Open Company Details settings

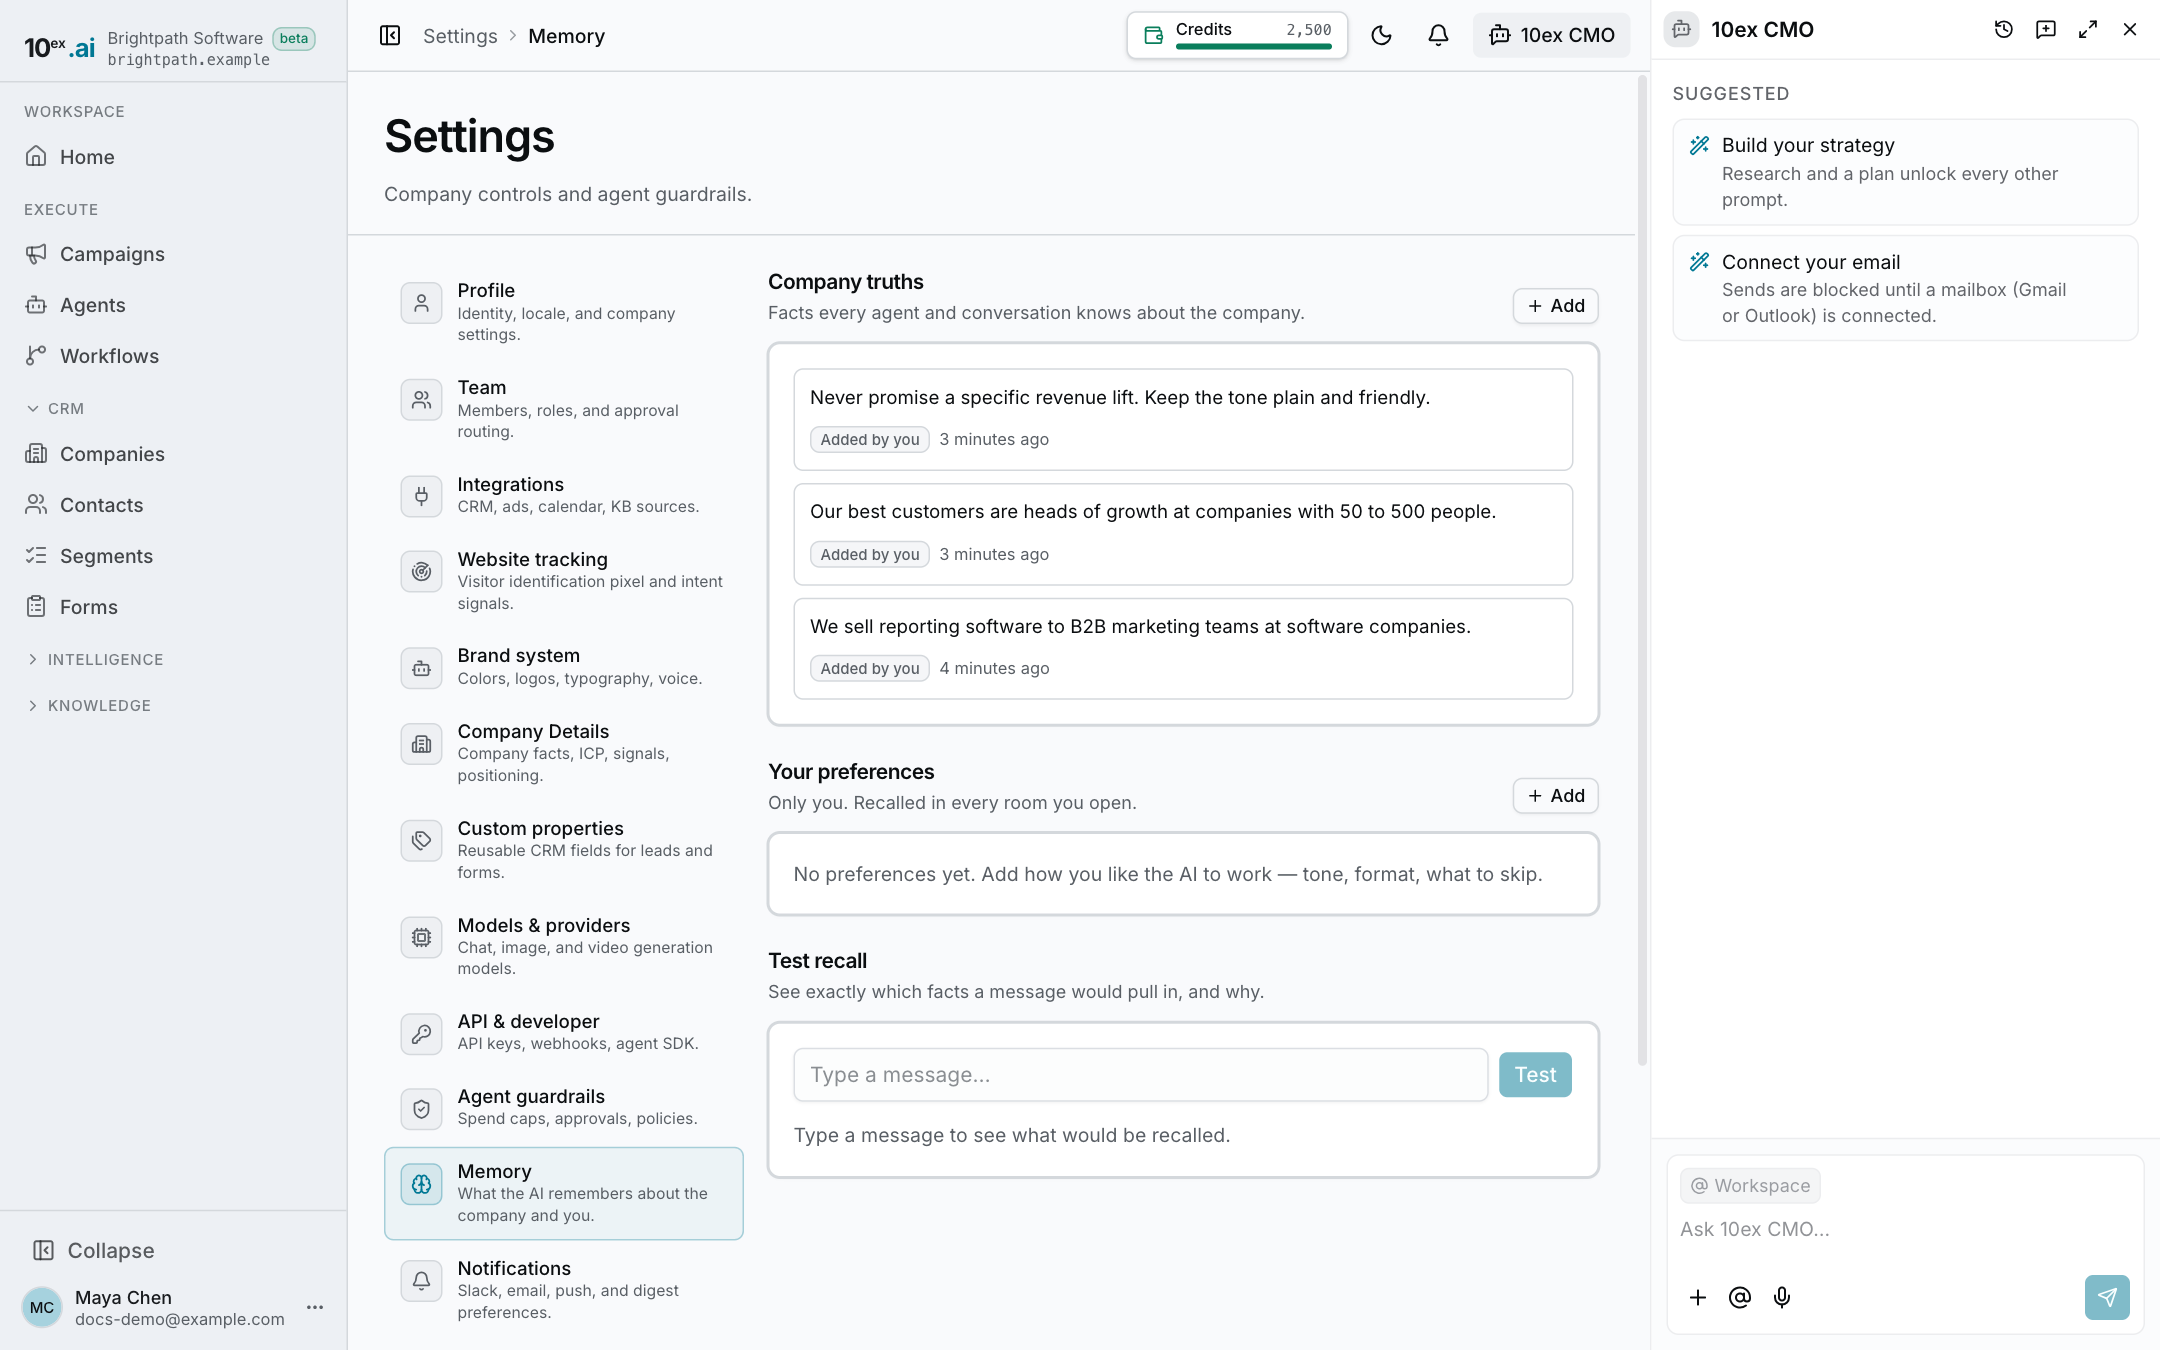(563, 753)
